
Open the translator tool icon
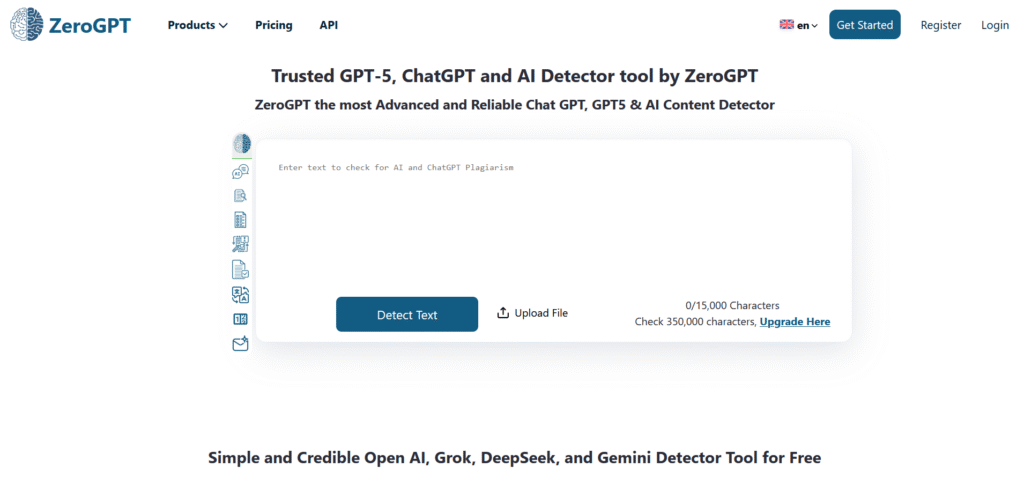pyautogui.click(x=241, y=294)
